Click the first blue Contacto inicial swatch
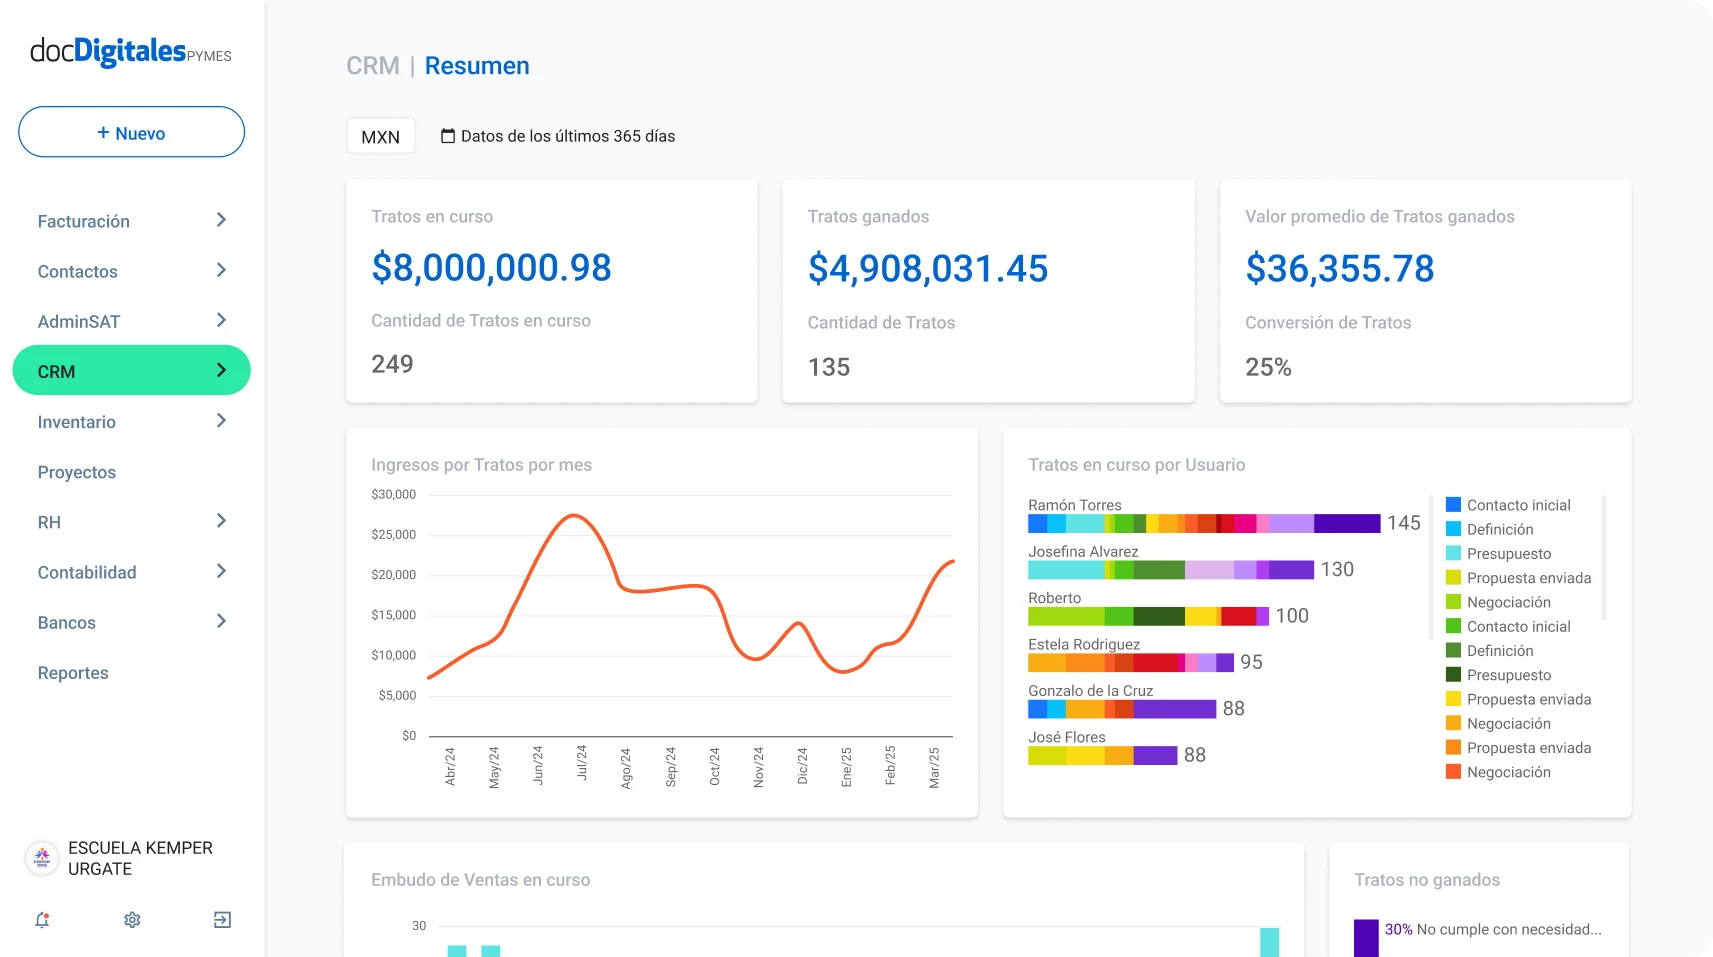1713x957 pixels. pos(1454,505)
